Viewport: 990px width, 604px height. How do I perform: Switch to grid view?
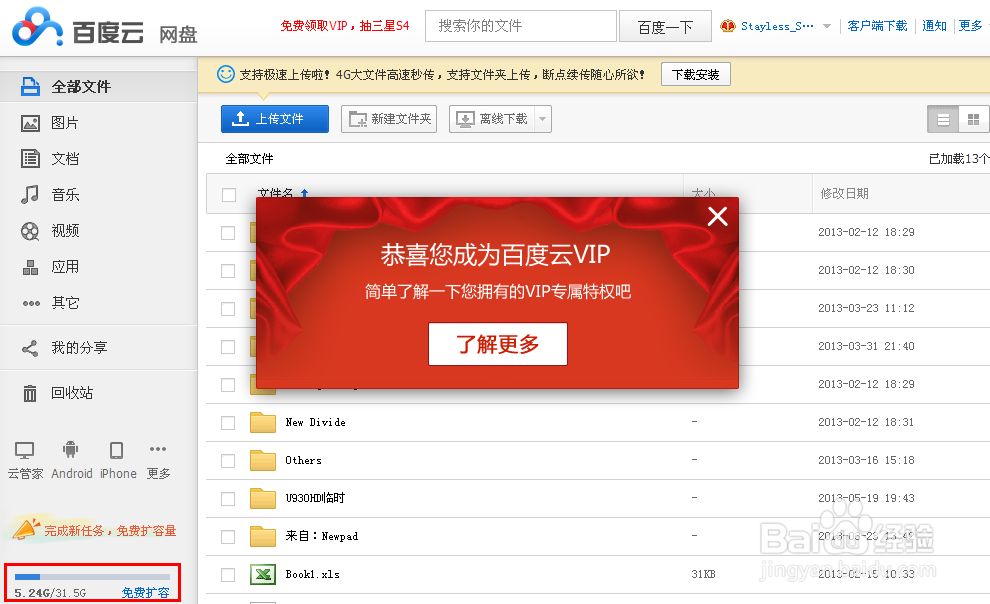pos(974,119)
